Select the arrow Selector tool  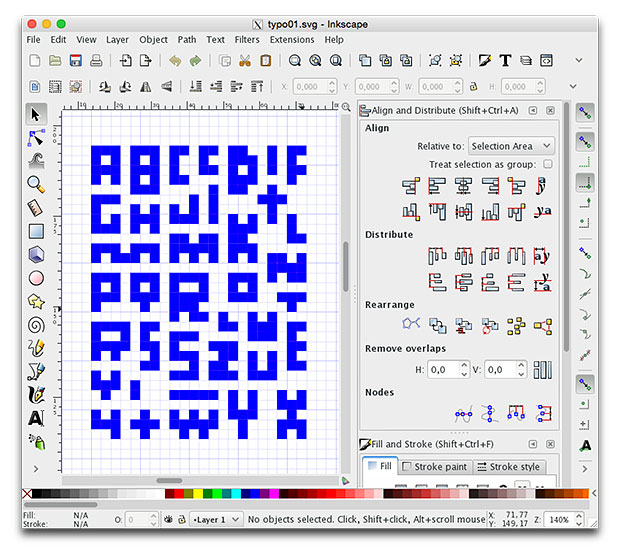(36, 115)
